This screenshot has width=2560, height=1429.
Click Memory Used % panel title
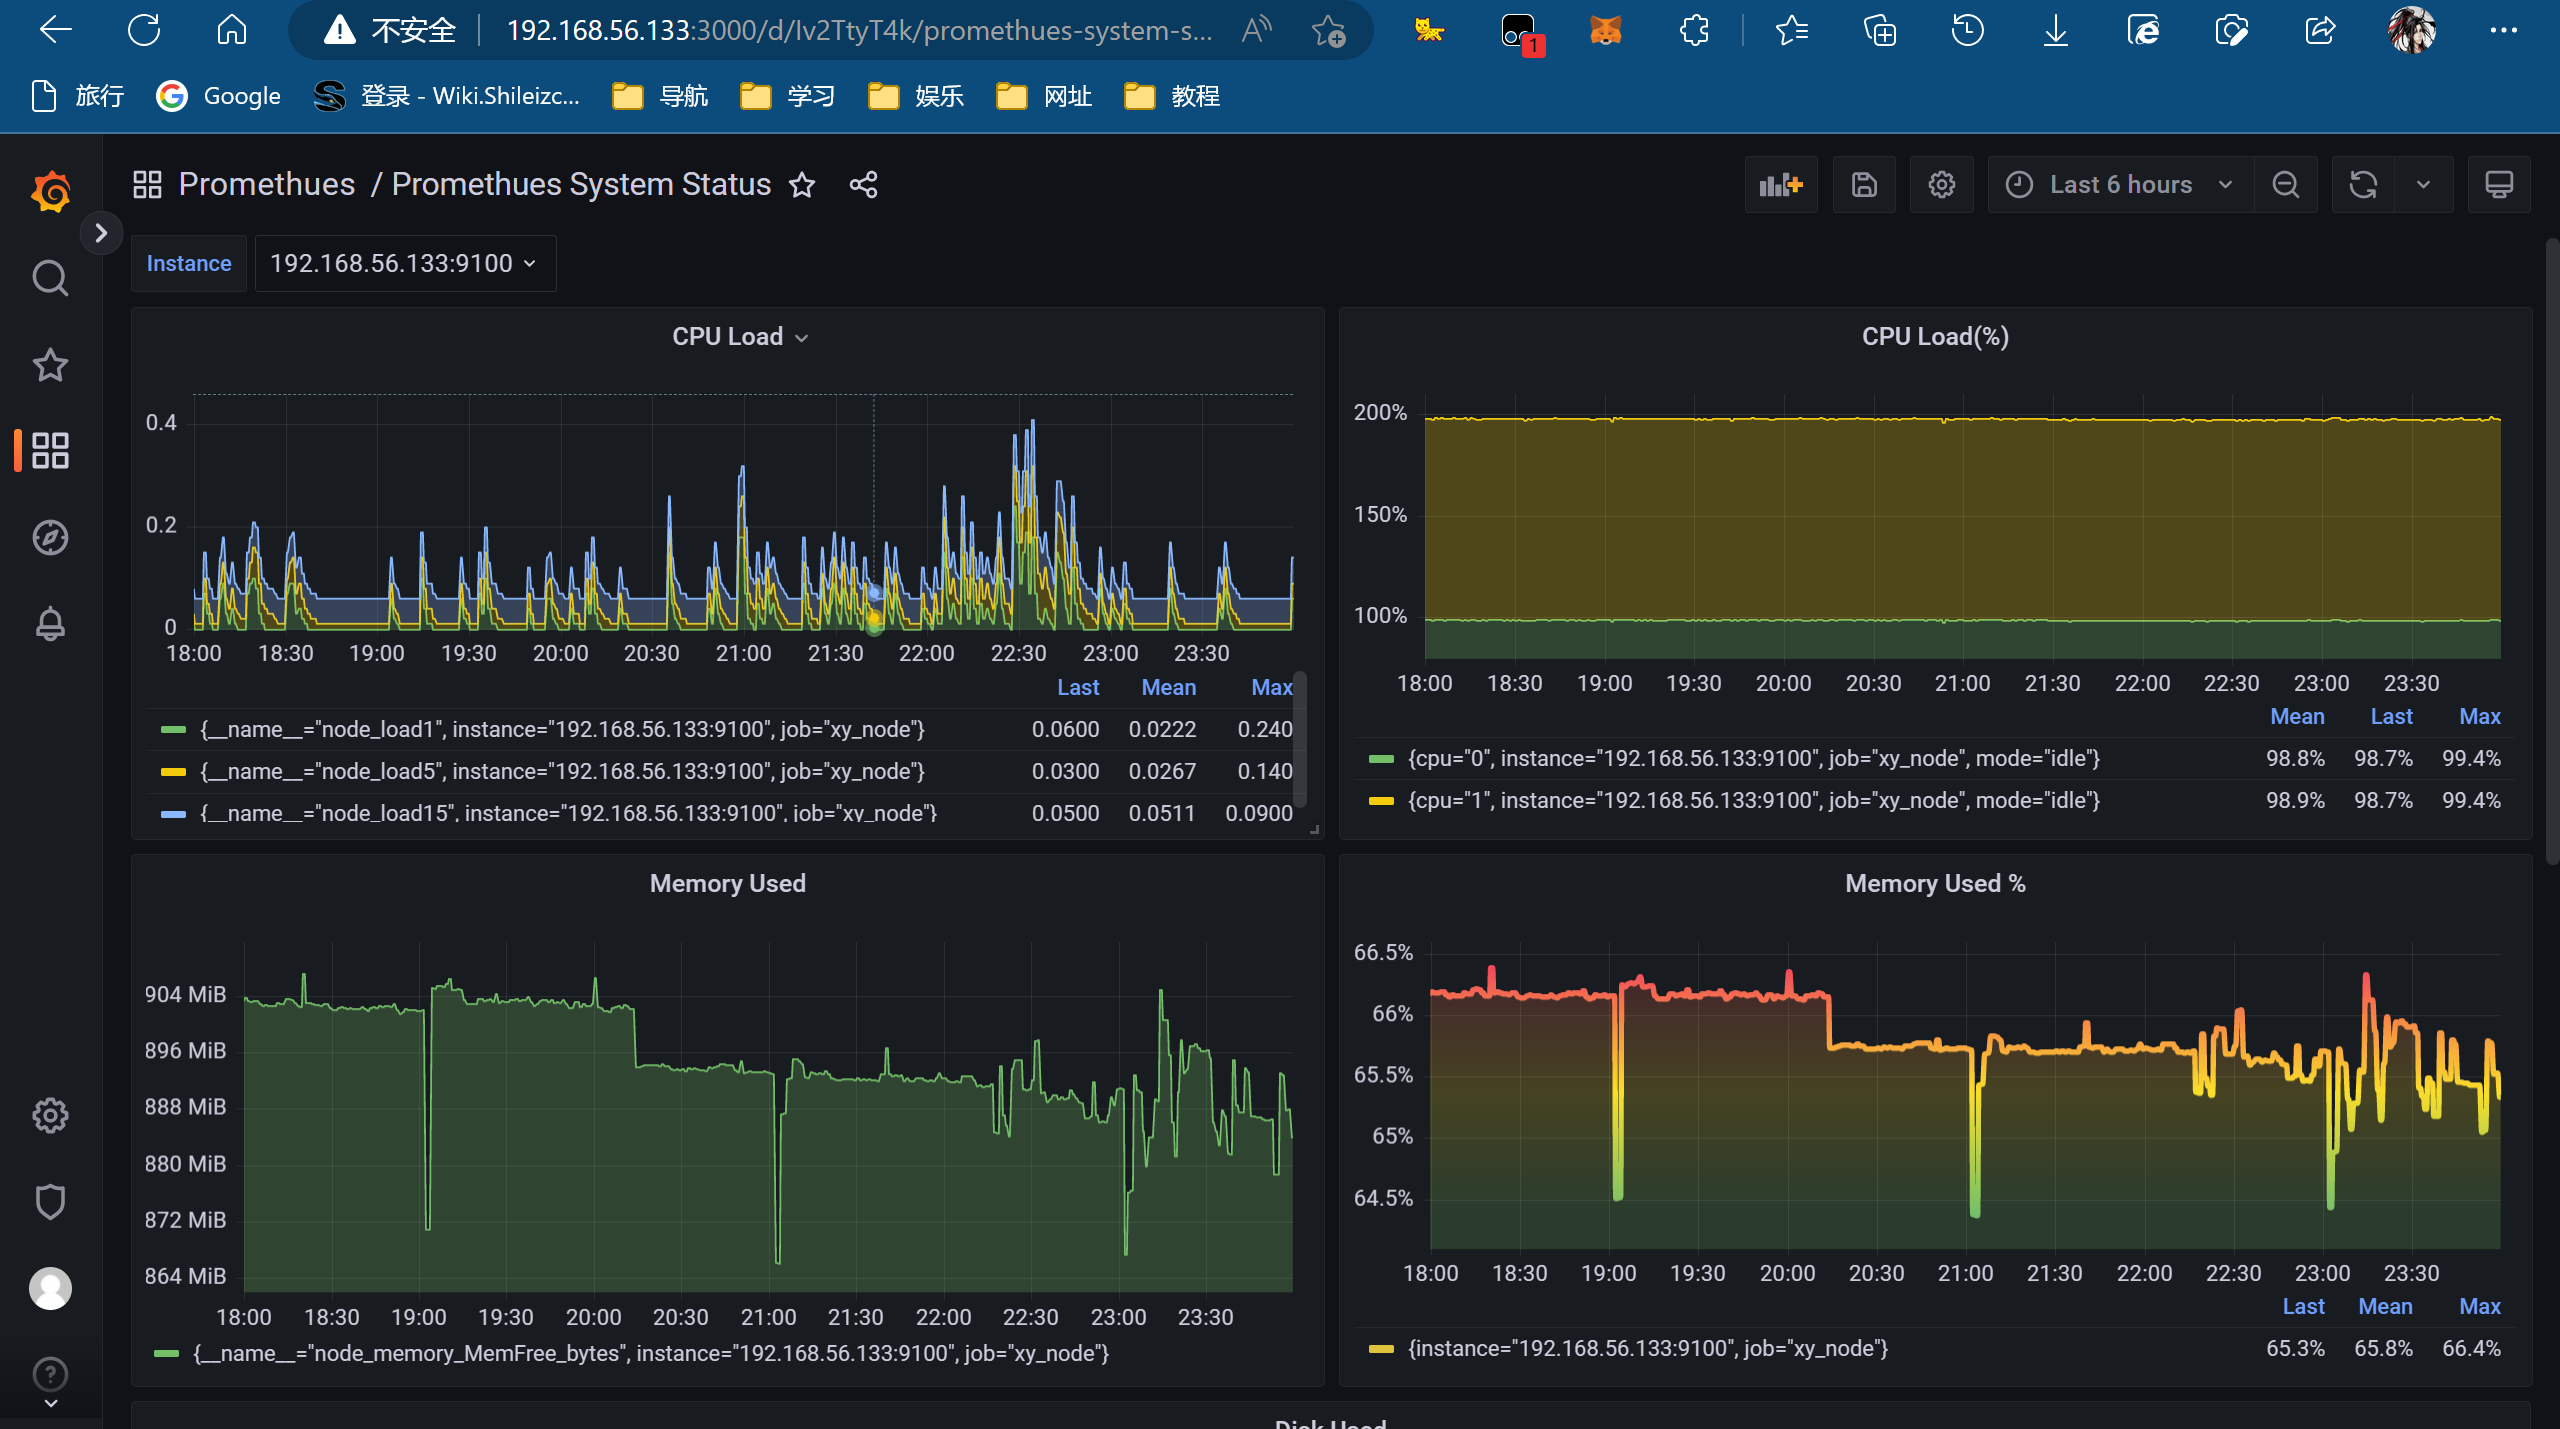click(1935, 884)
